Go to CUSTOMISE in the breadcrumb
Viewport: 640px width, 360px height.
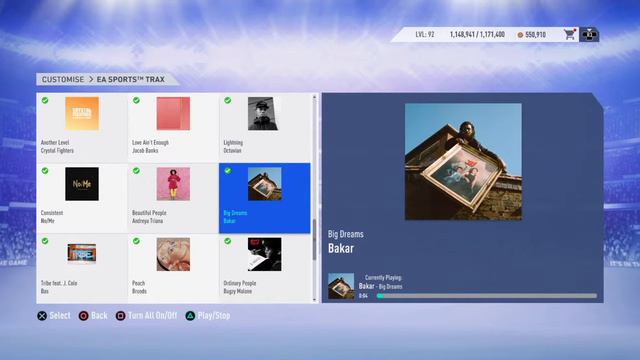coord(63,79)
